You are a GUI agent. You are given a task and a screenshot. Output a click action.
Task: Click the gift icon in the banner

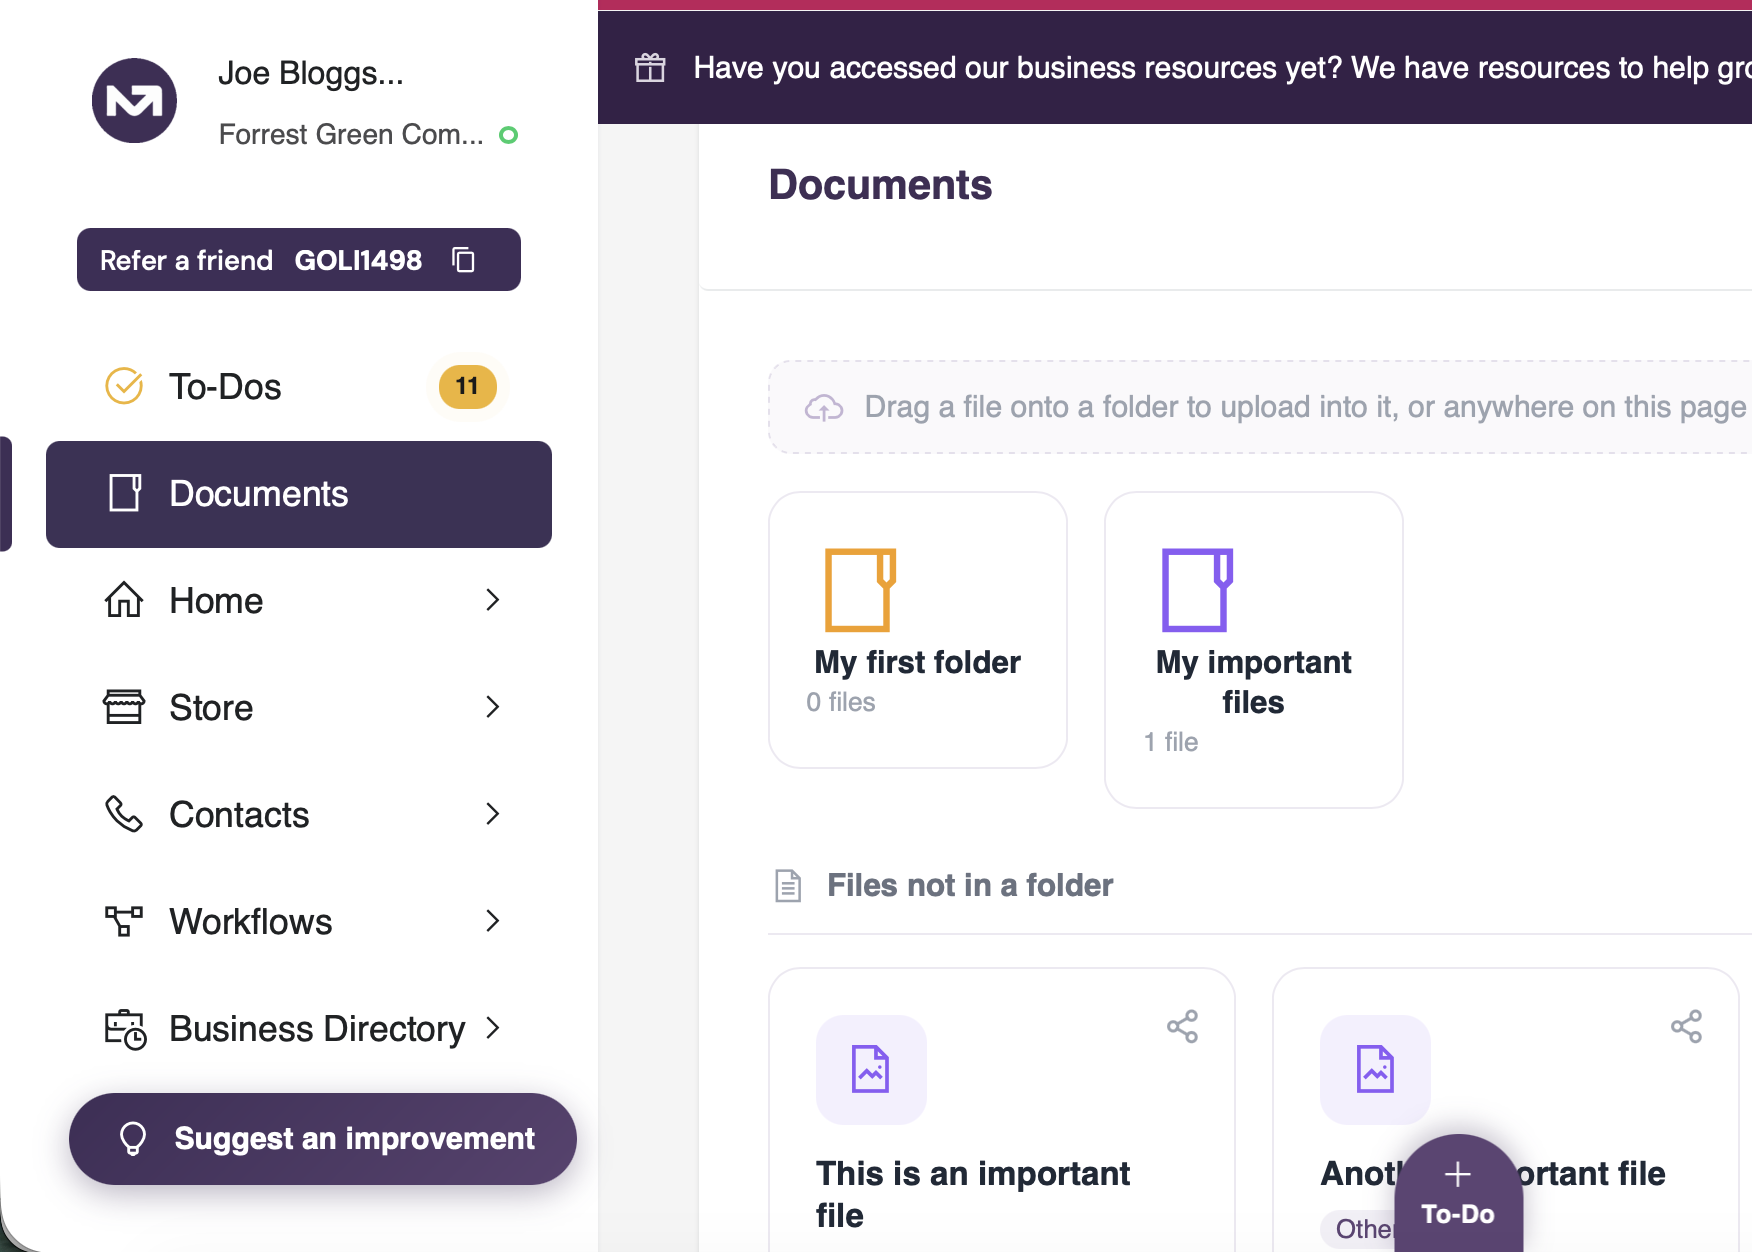[x=650, y=67]
